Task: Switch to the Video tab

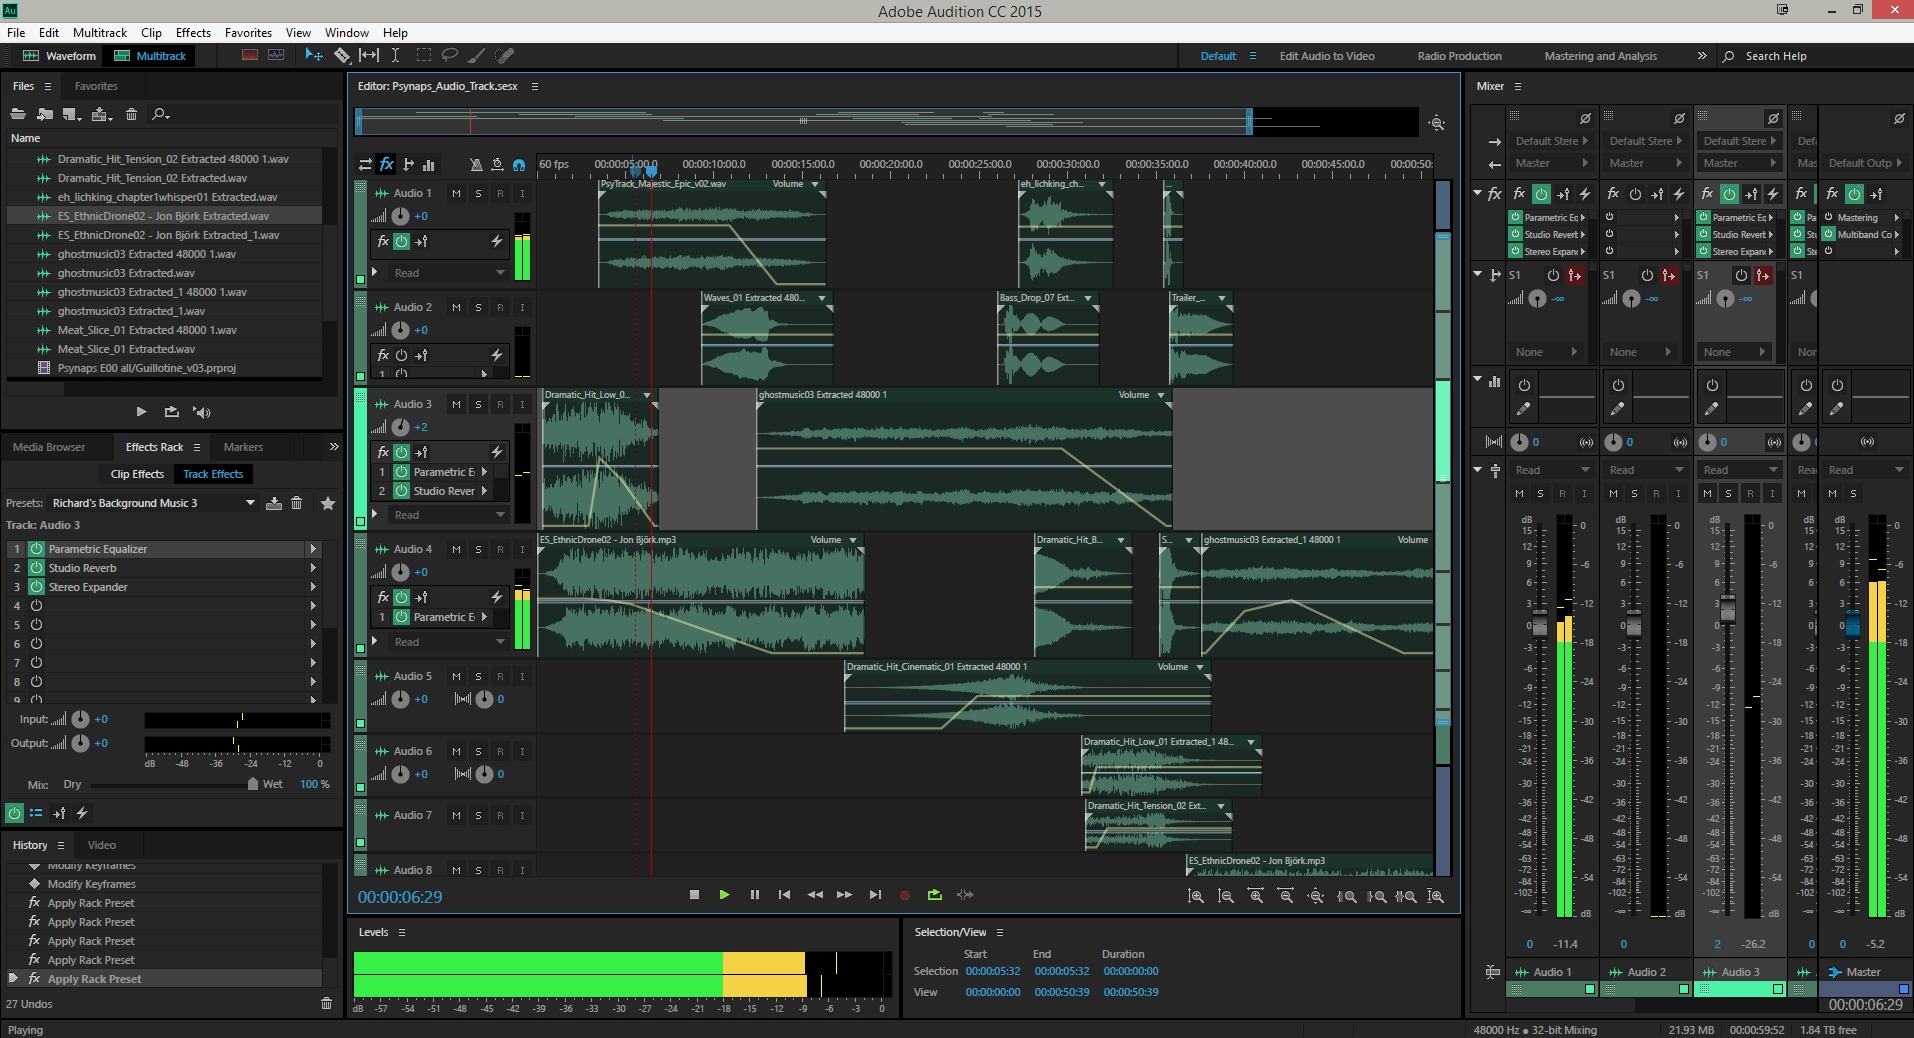Action: 102,845
